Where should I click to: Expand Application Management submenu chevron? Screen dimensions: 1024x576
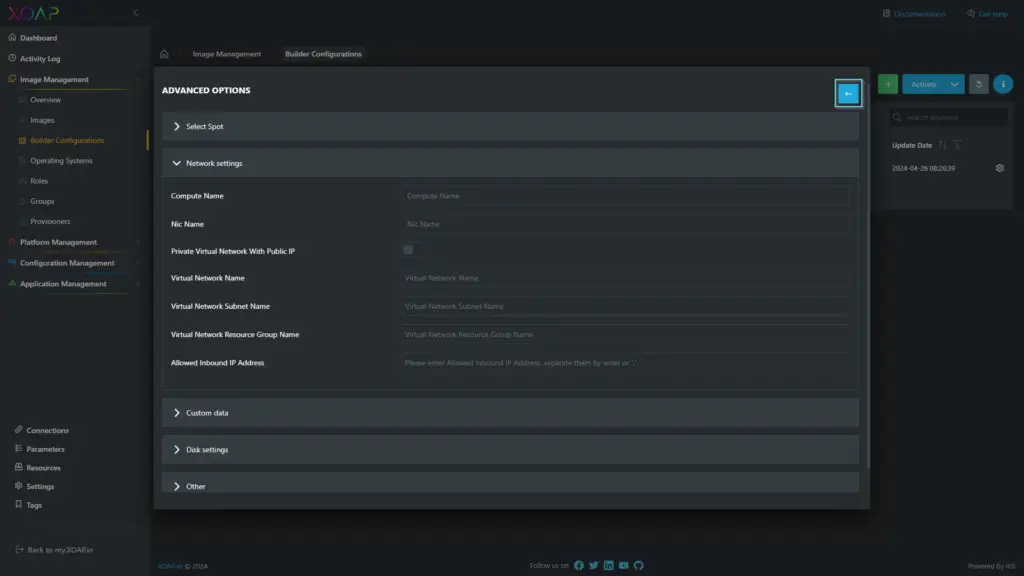click(x=138, y=284)
